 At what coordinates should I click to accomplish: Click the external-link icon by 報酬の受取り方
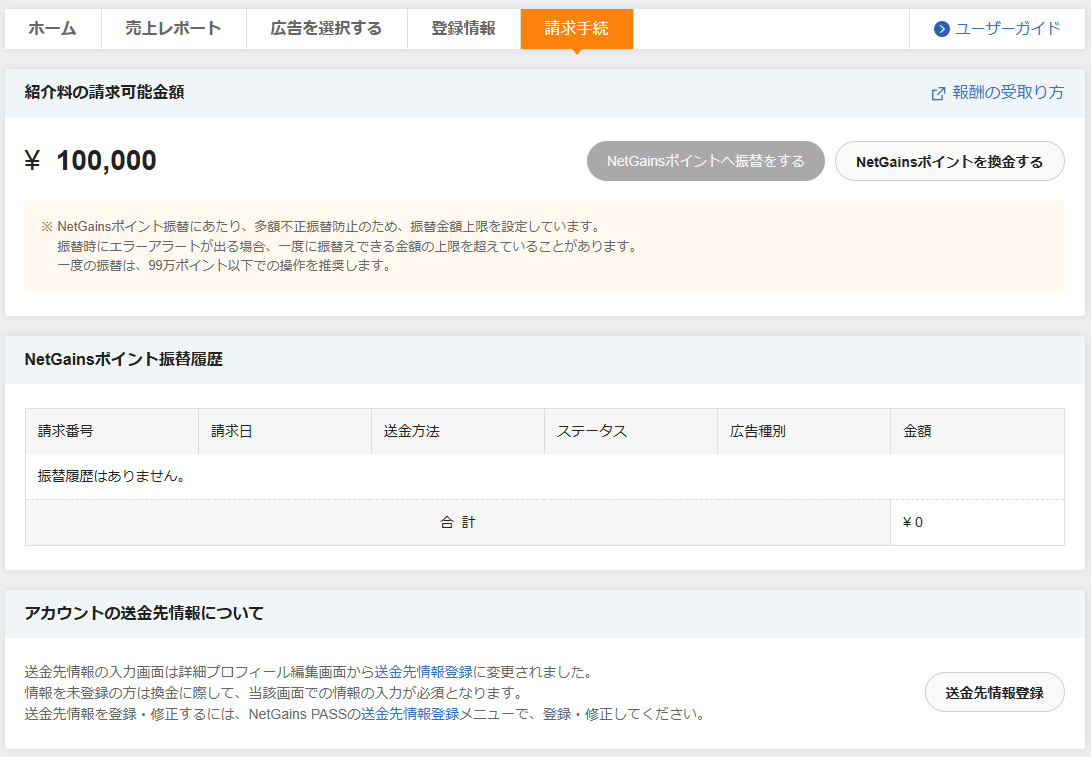coord(938,93)
